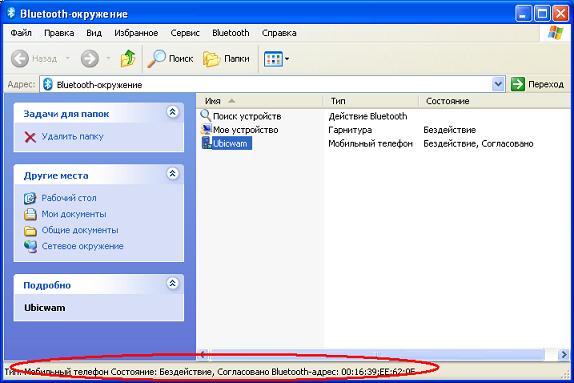
Task: Collapse the Другие места panel
Action: (x=172, y=174)
